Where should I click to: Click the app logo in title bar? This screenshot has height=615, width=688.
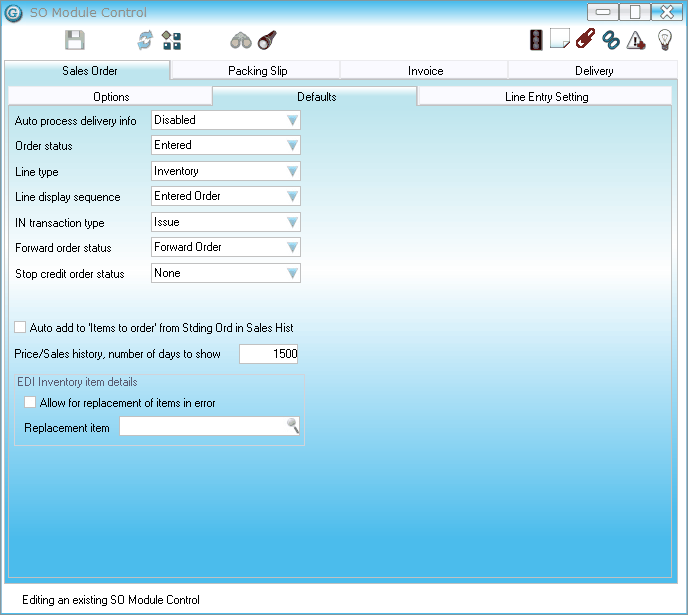pyautogui.click(x=14, y=13)
